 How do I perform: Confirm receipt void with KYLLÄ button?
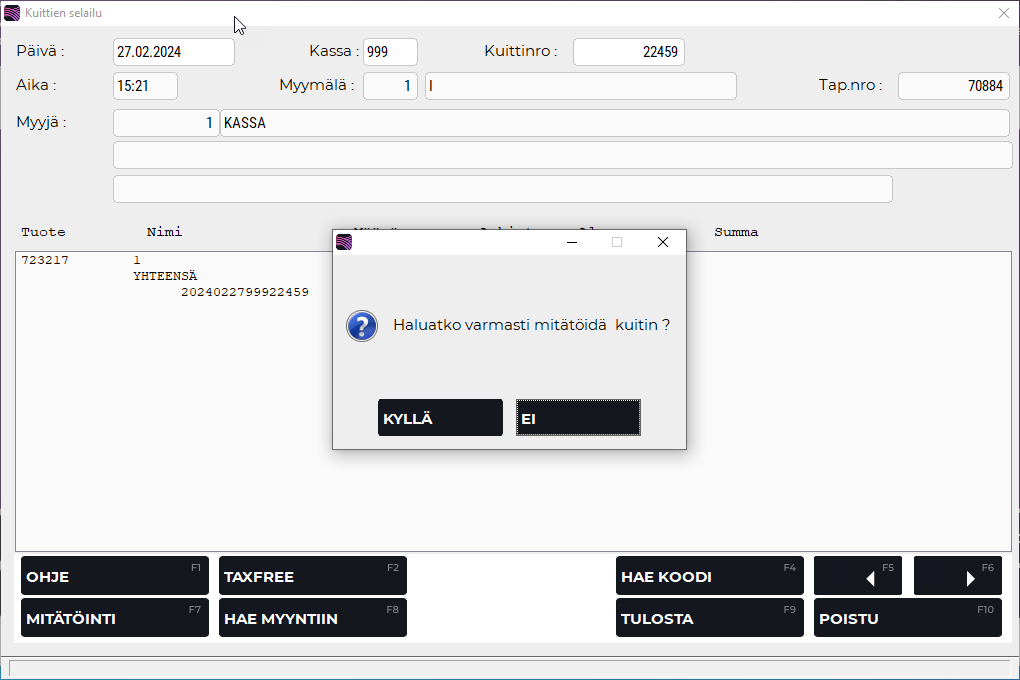click(440, 418)
